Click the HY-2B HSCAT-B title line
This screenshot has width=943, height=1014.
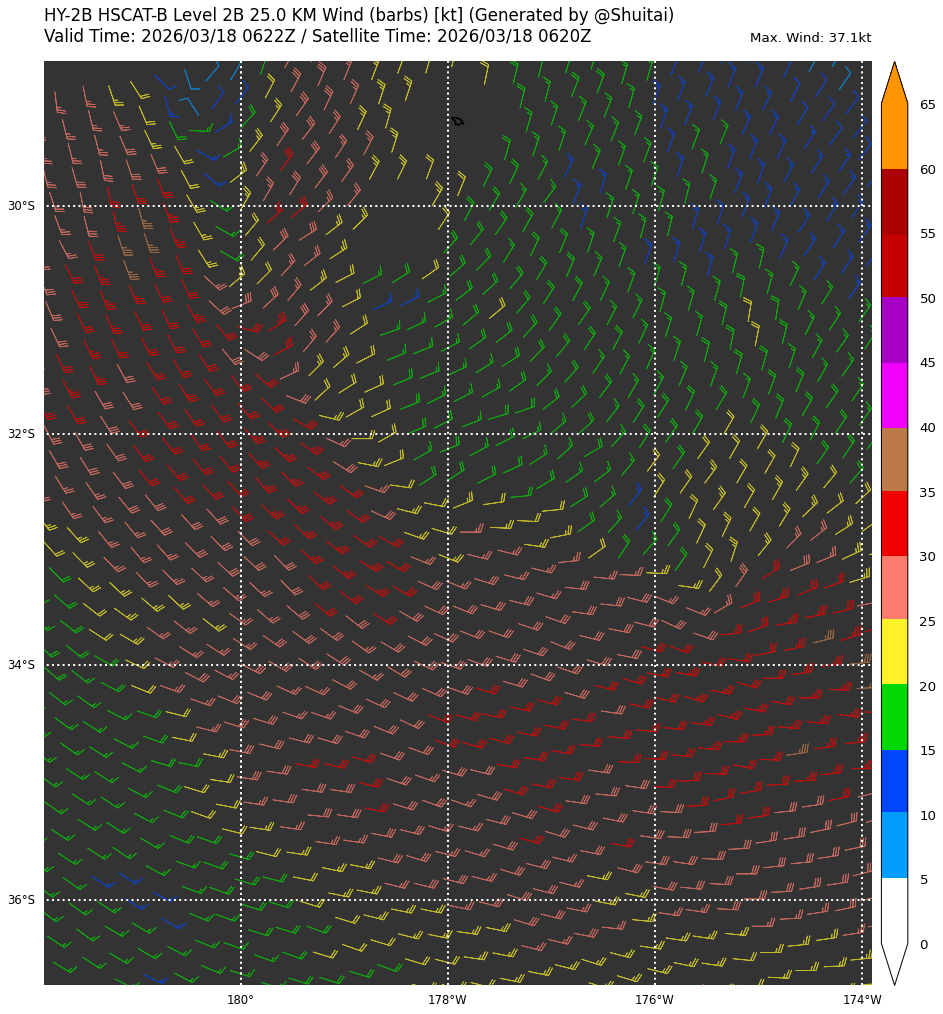[x=359, y=16]
